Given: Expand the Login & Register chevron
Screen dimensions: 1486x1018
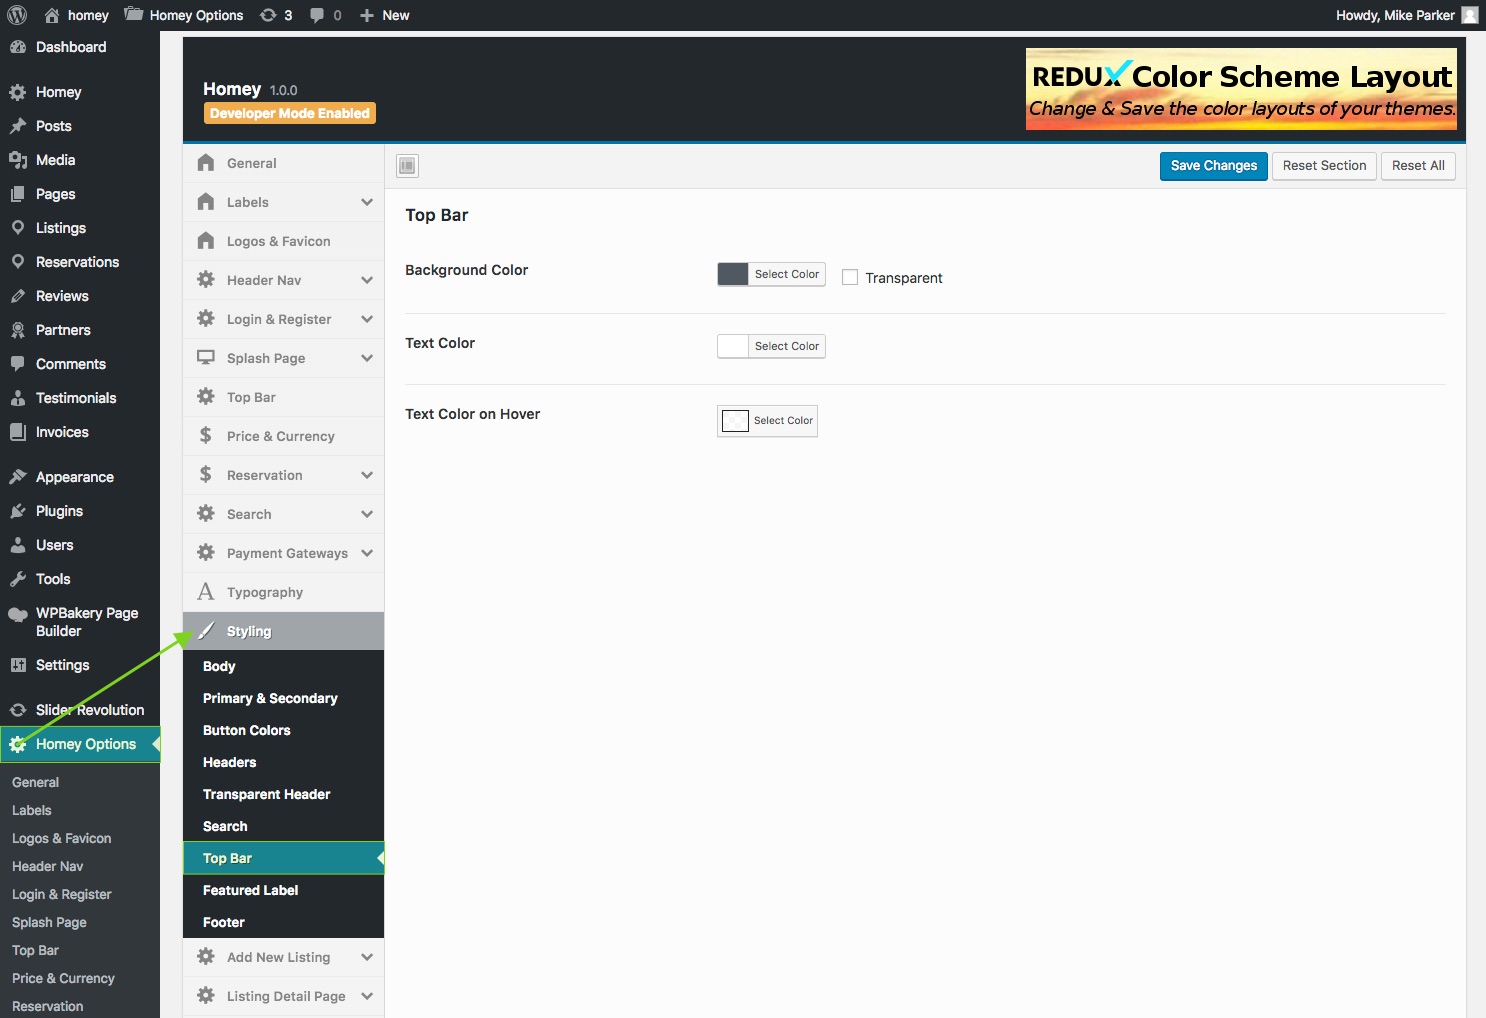Looking at the screenshot, I should (x=367, y=319).
